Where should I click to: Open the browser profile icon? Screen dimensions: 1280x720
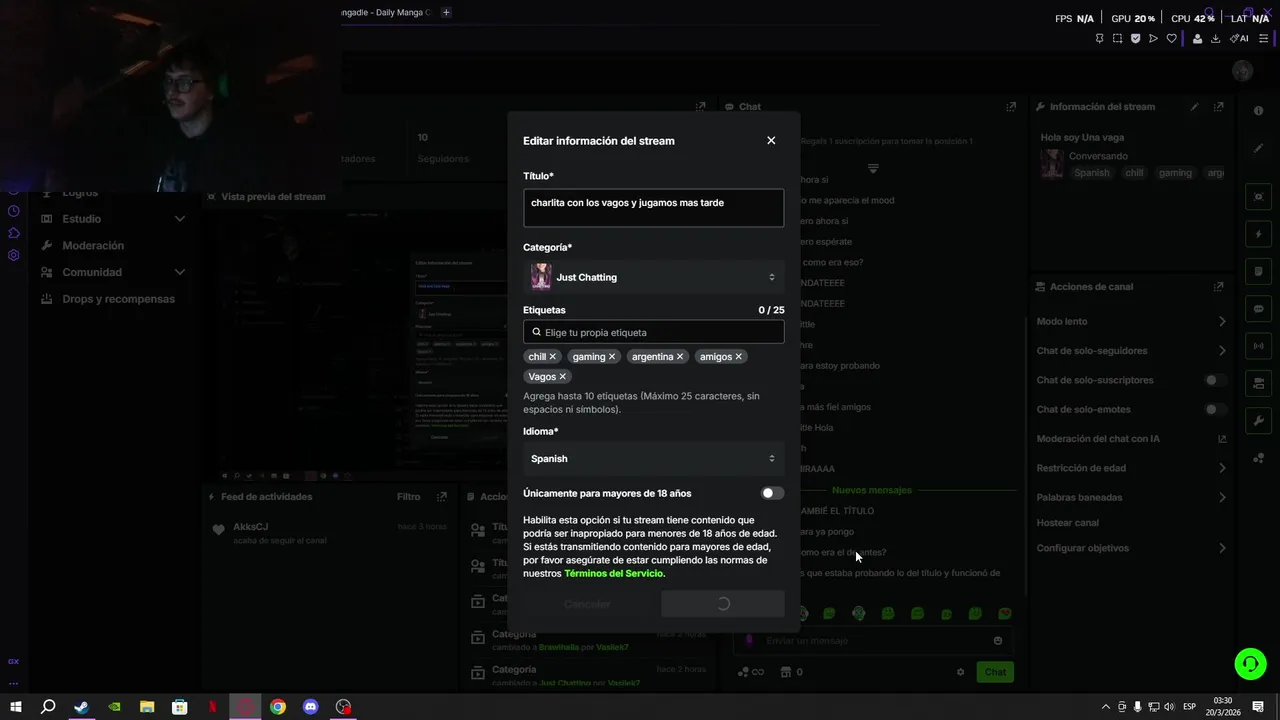point(1197,39)
